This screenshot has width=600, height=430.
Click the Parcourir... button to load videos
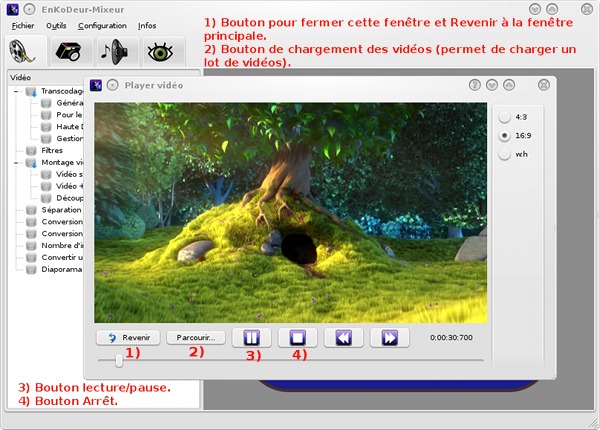(x=196, y=338)
